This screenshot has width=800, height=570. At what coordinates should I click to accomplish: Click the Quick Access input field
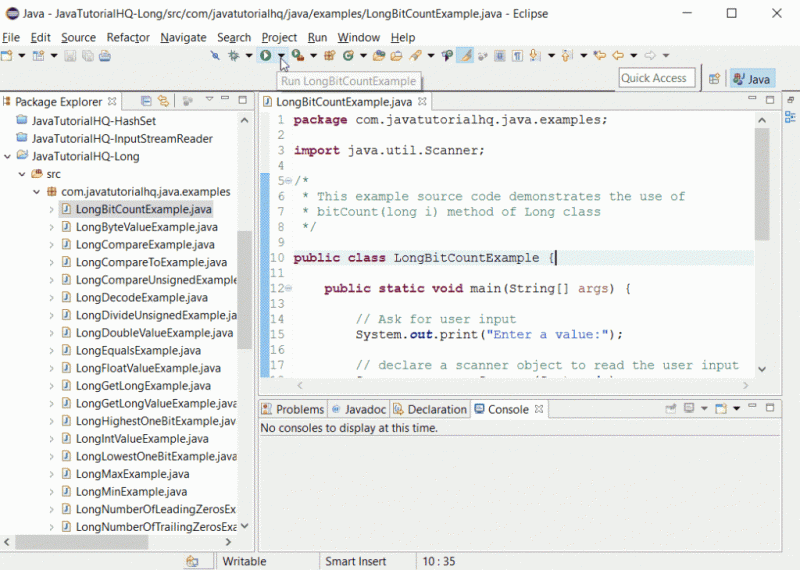tap(657, 78)
